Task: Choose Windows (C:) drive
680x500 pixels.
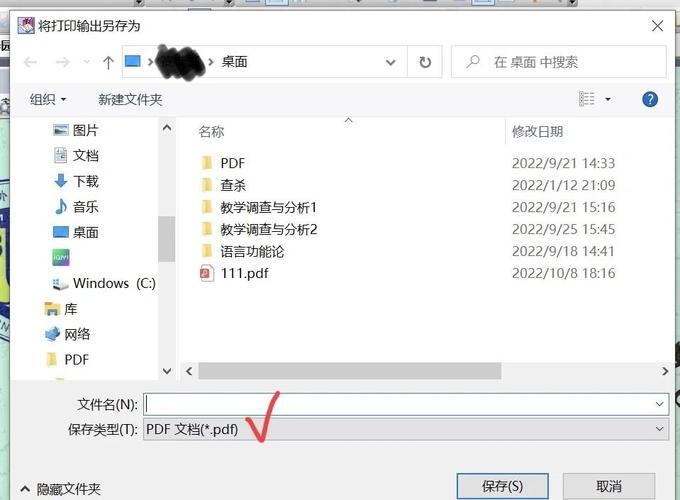Action: tap(104, 284)
